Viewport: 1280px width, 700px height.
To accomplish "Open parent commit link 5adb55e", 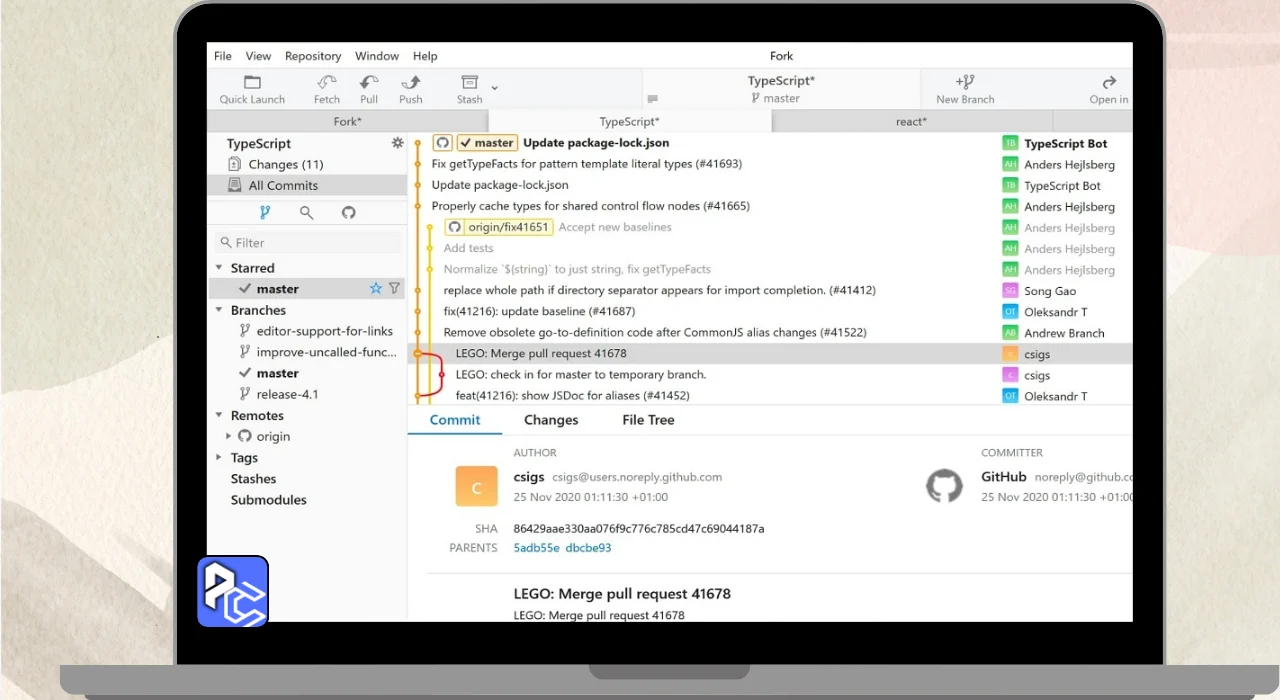I will [x=535, y=548].
